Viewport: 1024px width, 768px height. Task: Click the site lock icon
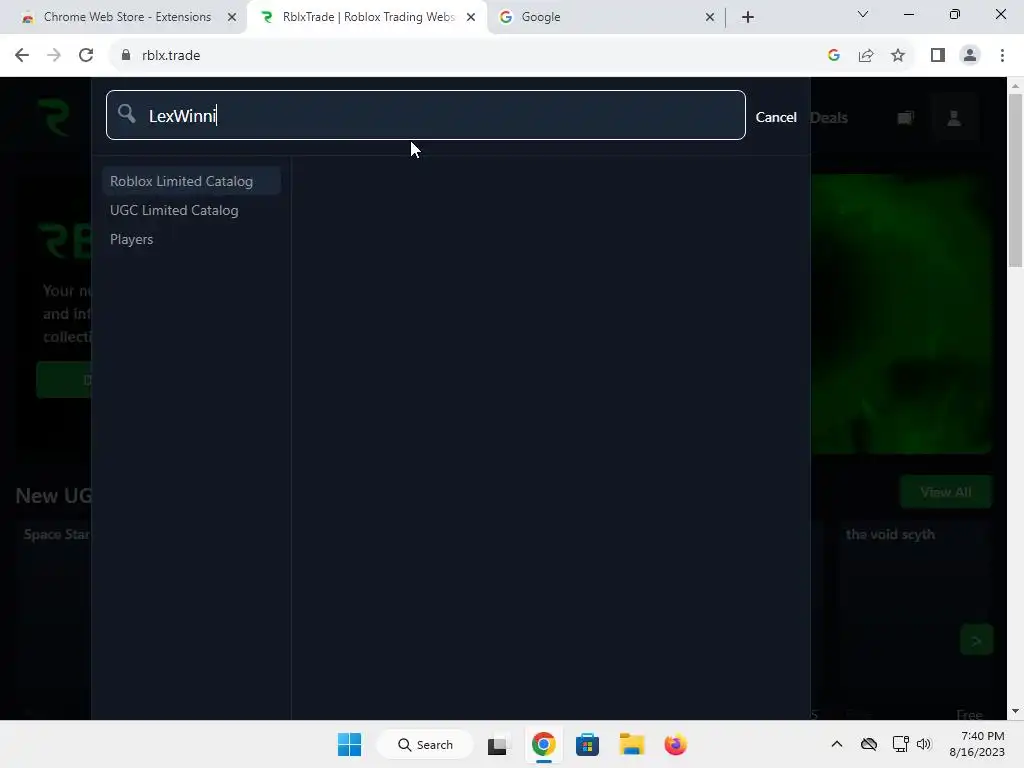click(x=126, y=55)
